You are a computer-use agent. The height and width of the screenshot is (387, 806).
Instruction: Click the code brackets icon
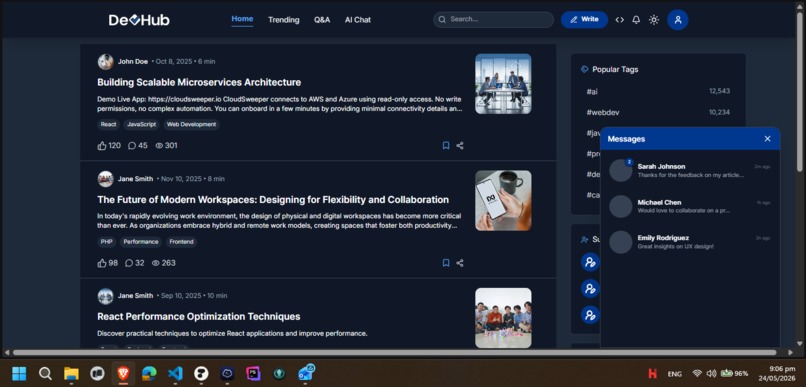[619, 20]
